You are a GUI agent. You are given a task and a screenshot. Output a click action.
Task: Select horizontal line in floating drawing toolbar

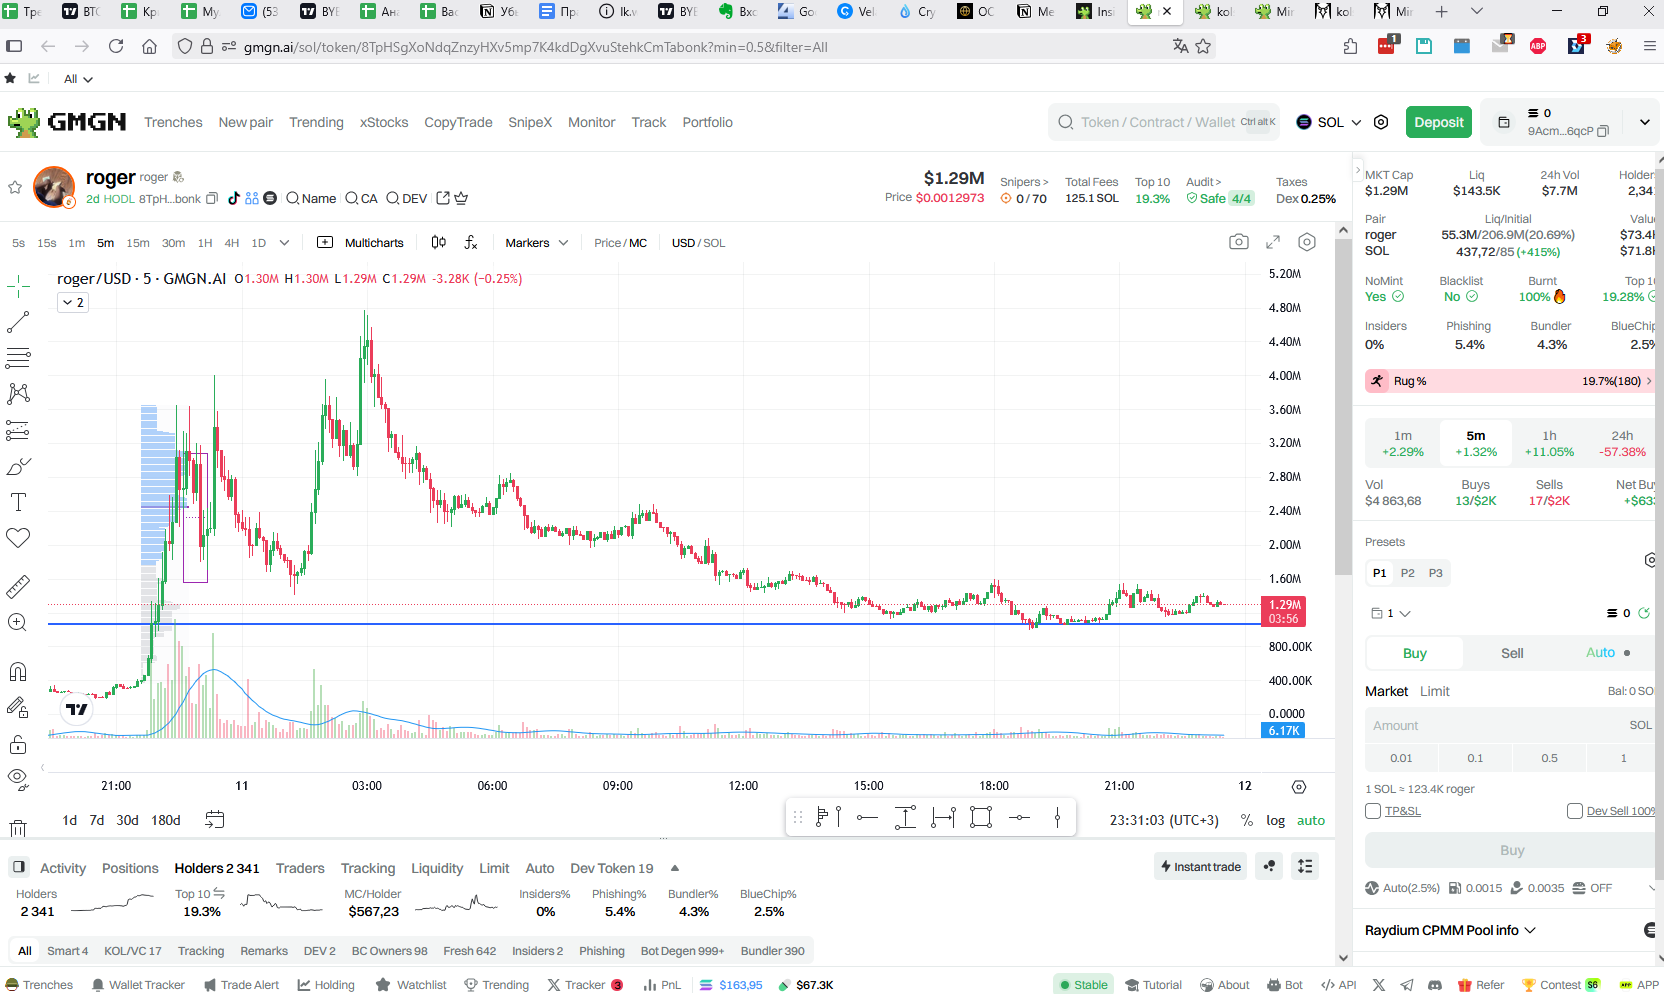pyautogui.click(x=867, y=818)
